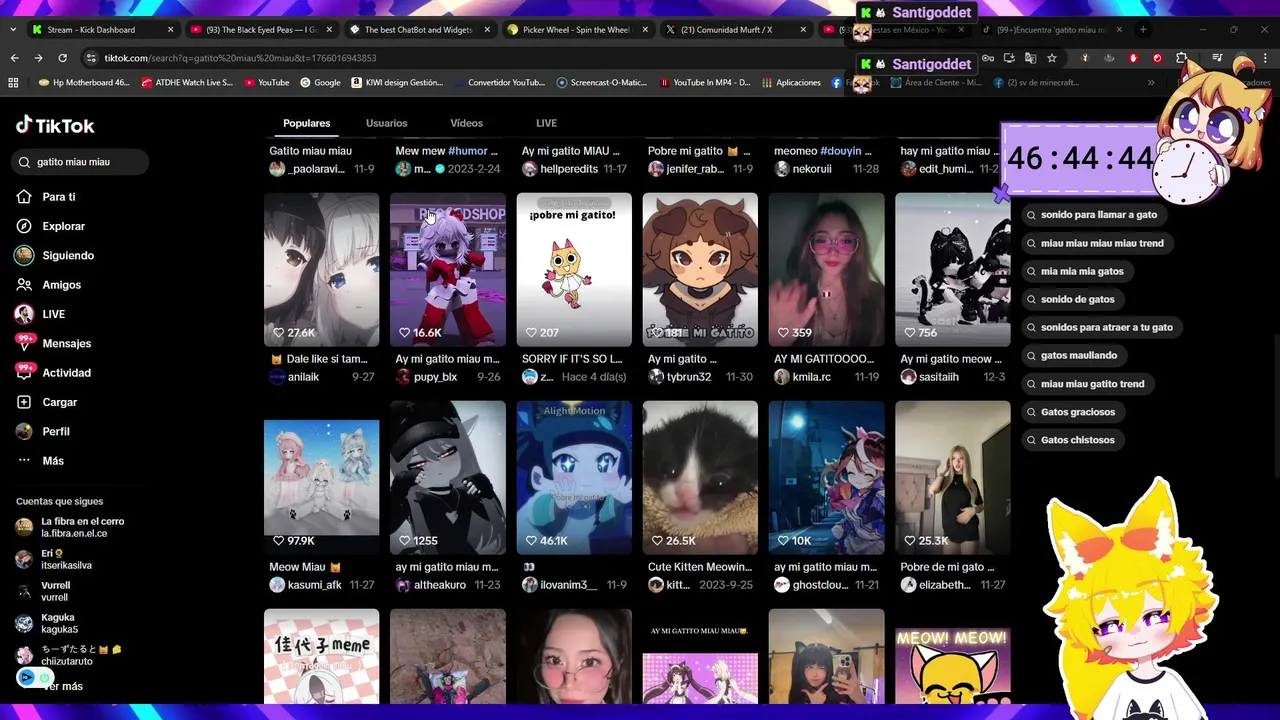Open the Mensajes inbox icon
The width and height of the screenshot is (1280, 720).
24,343
